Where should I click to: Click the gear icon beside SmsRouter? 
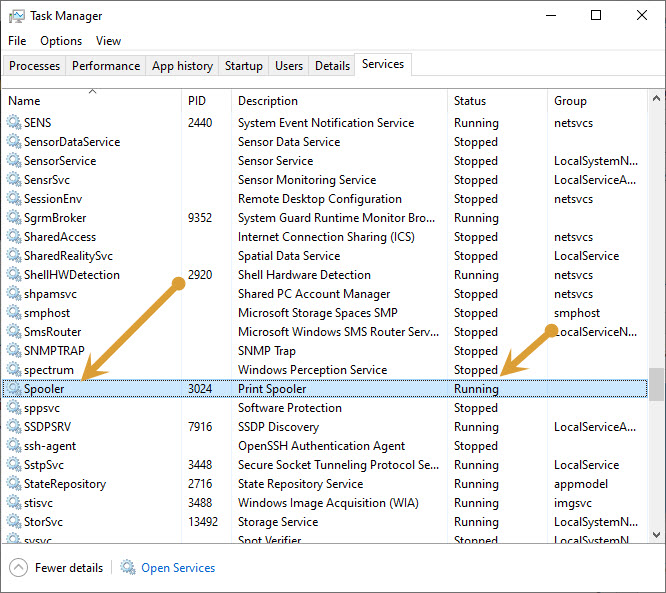coord(14,331)
